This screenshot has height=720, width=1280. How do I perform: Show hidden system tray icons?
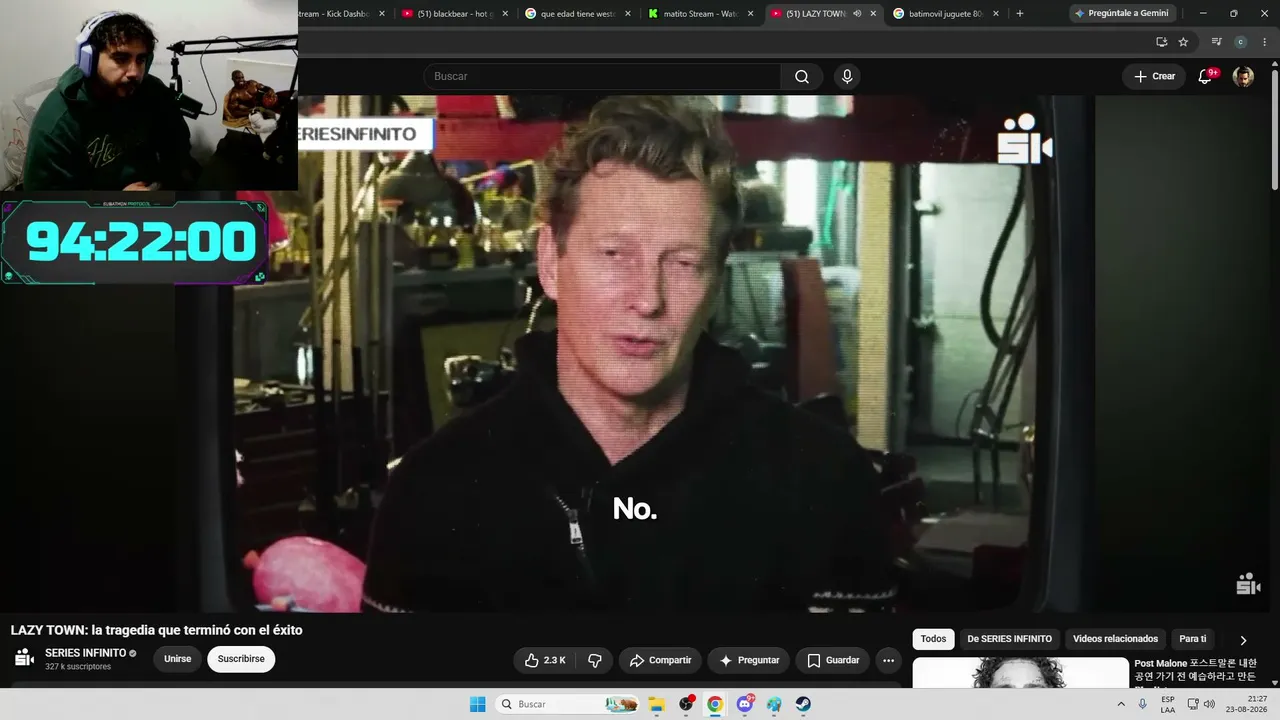click(1120, 704)
